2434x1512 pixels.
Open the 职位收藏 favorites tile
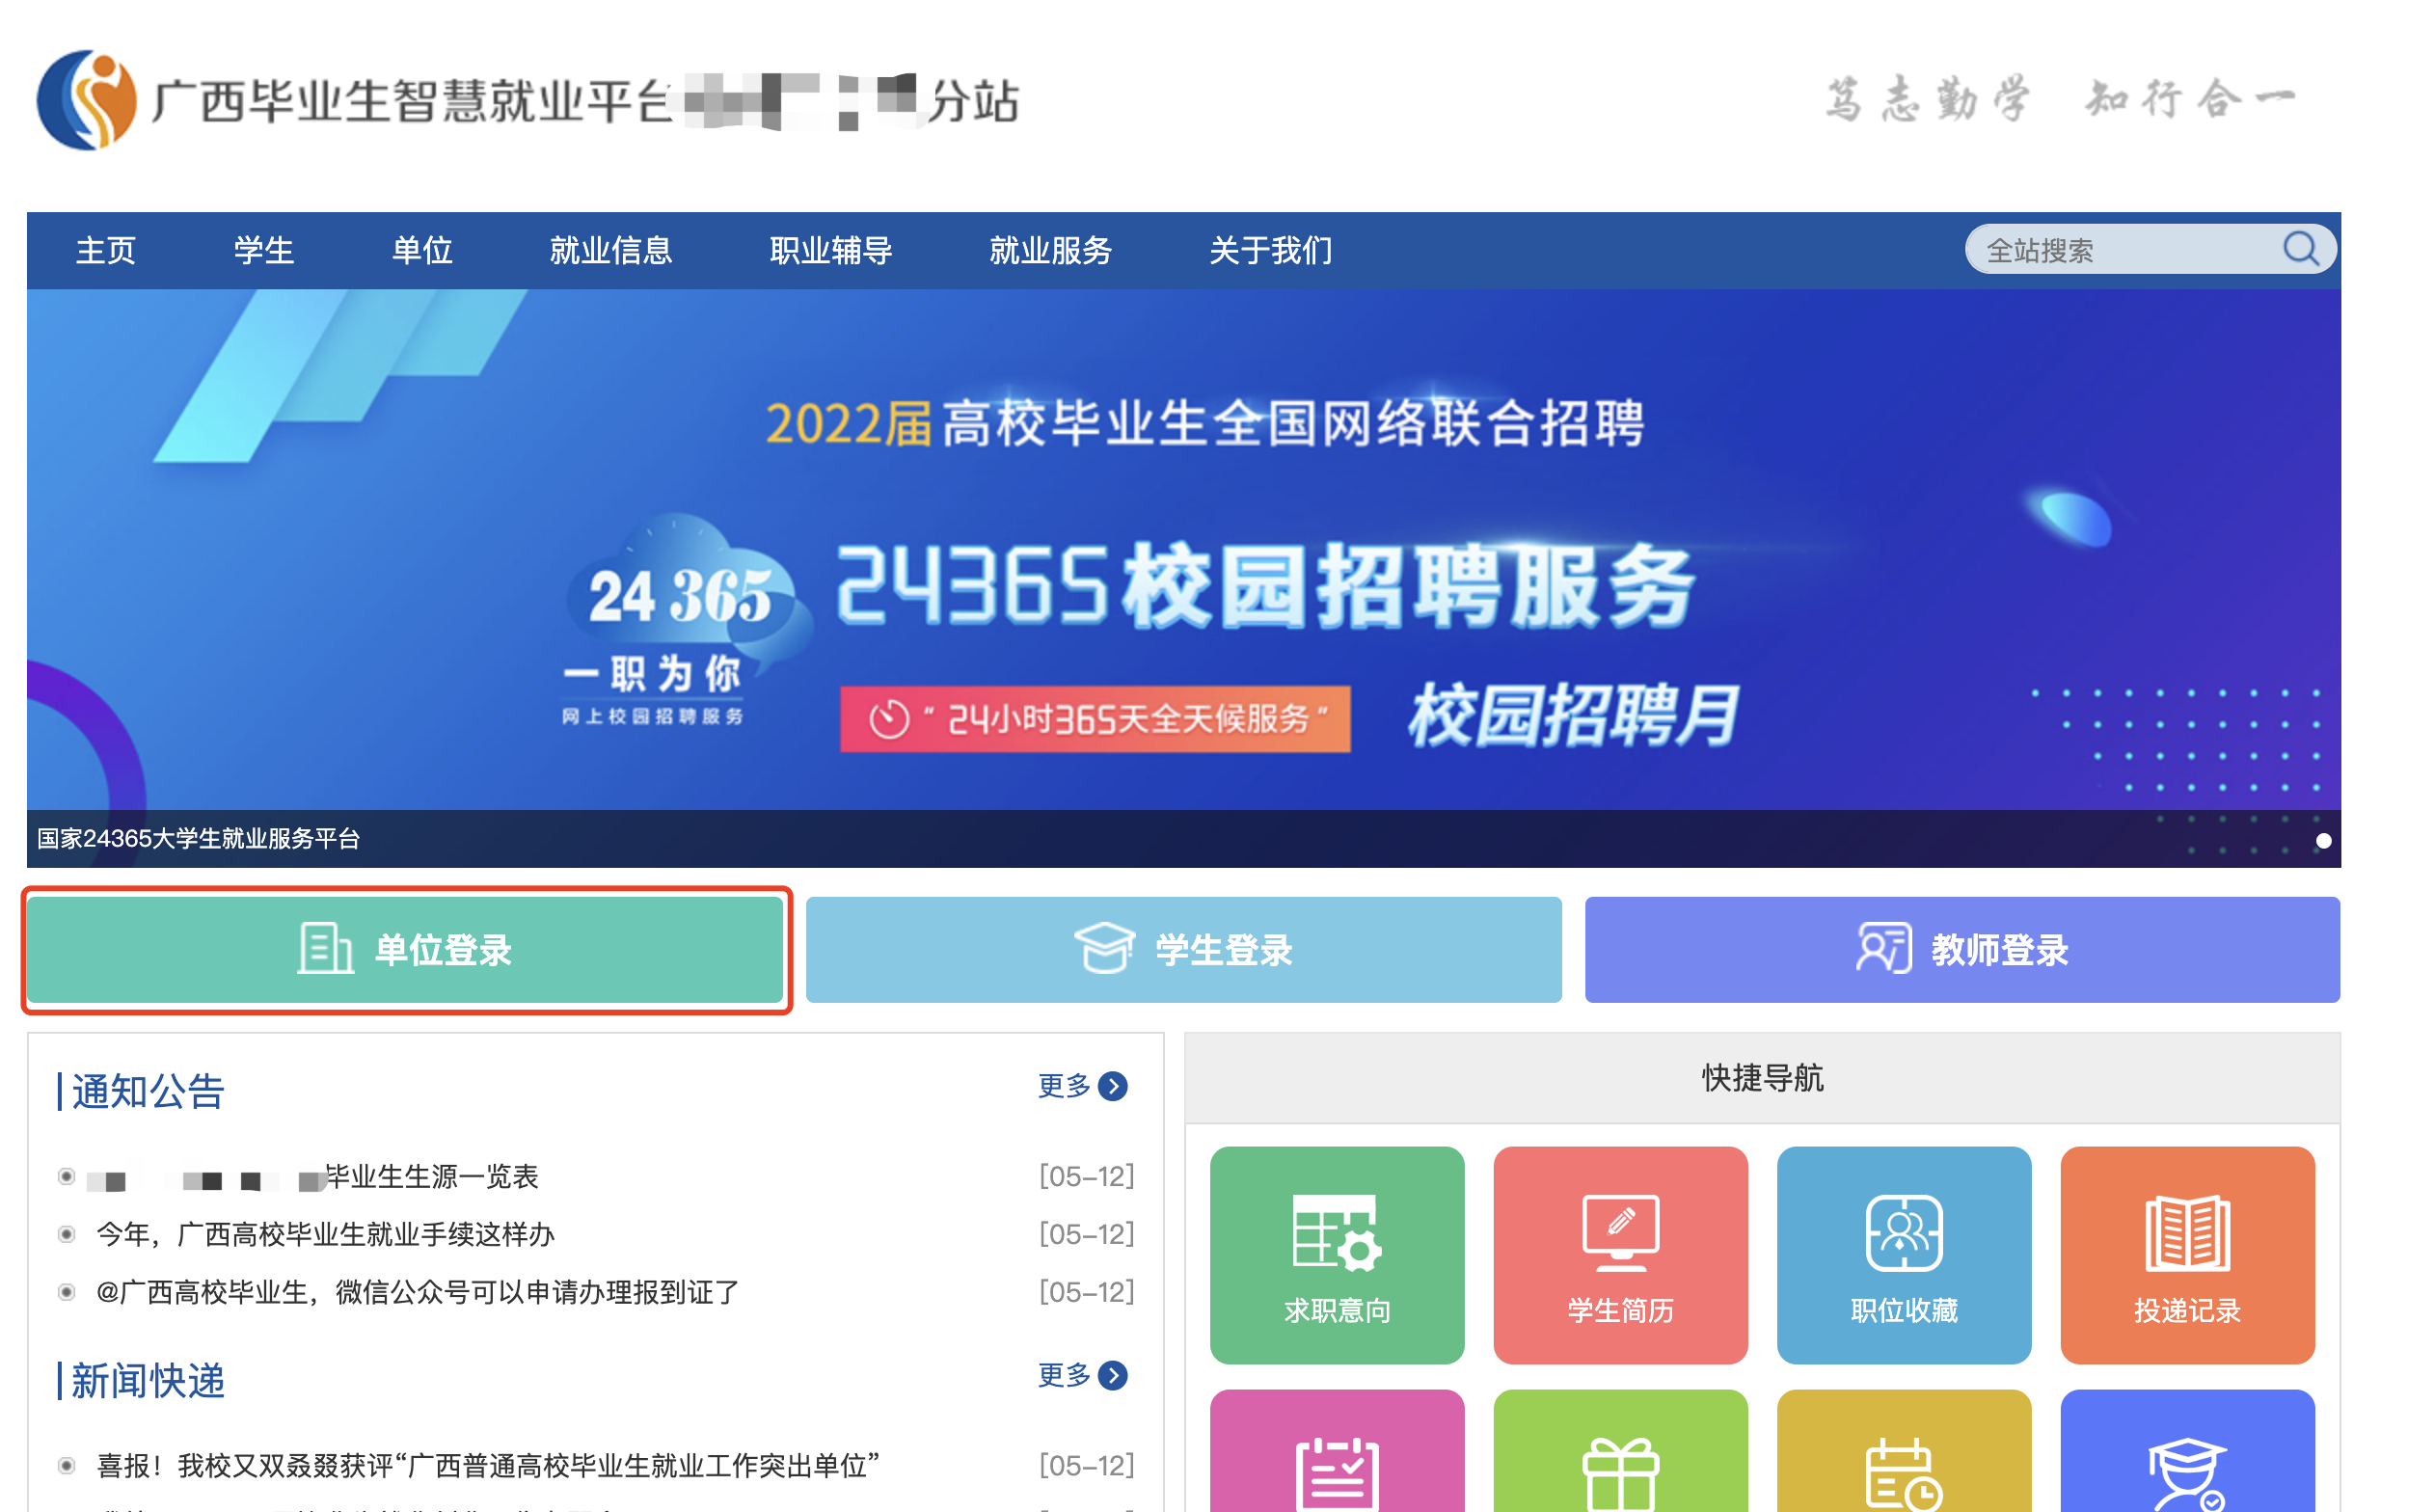coord(1904,1255)
